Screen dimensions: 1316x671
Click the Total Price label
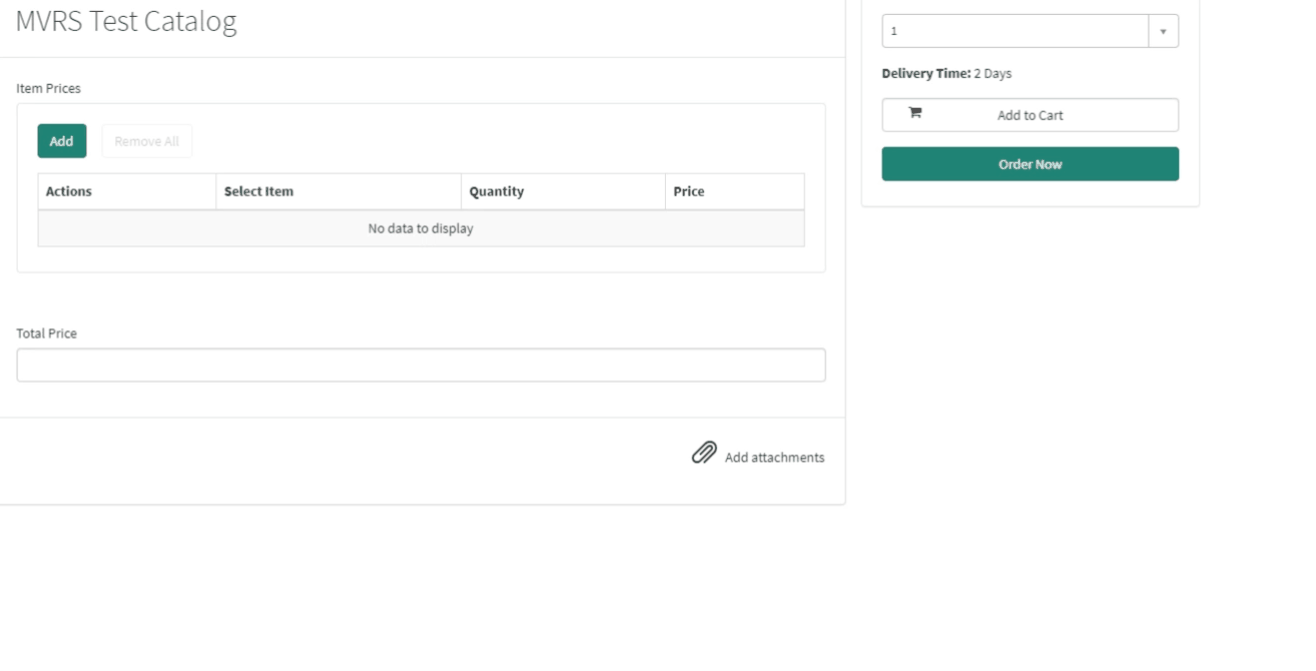(x=45, y=333)
